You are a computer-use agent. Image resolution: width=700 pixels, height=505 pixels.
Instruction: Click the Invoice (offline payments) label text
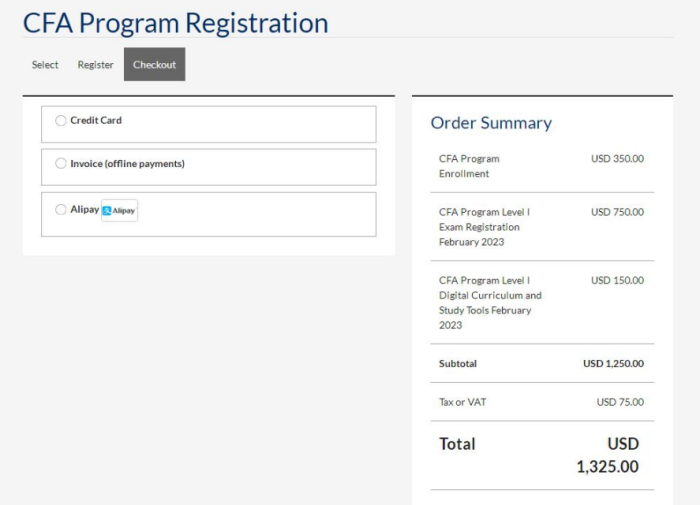click(x=127, y=164)
